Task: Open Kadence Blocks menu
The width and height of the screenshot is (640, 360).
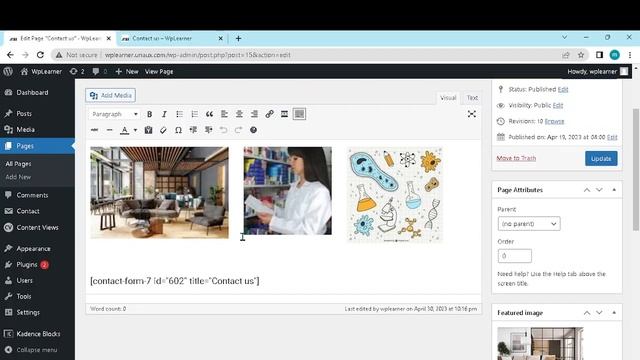Action: click(37, 334)
